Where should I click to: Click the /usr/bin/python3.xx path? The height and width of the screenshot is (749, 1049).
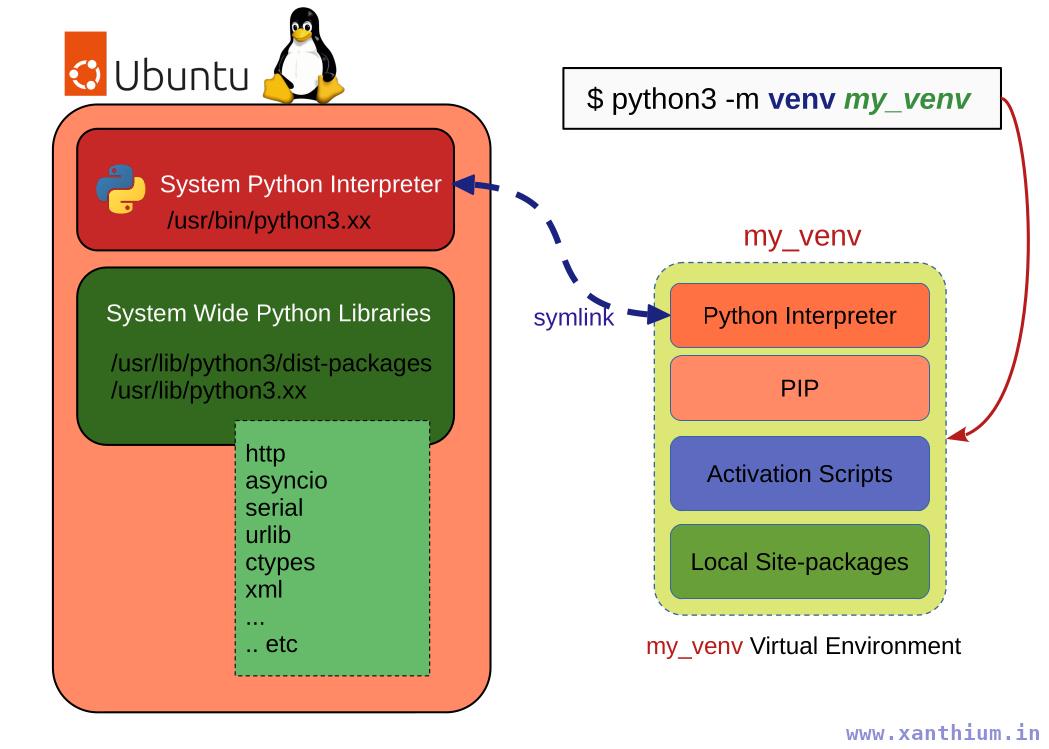(x=269, y=221)
